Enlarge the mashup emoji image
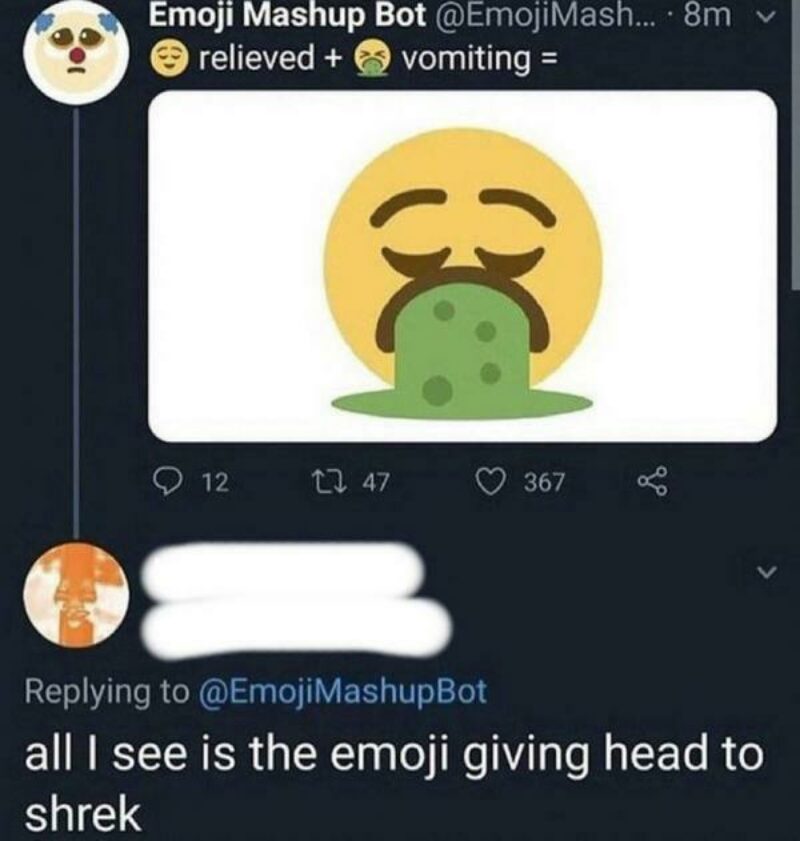Screen dimensions: 800x841 (462, 266)
